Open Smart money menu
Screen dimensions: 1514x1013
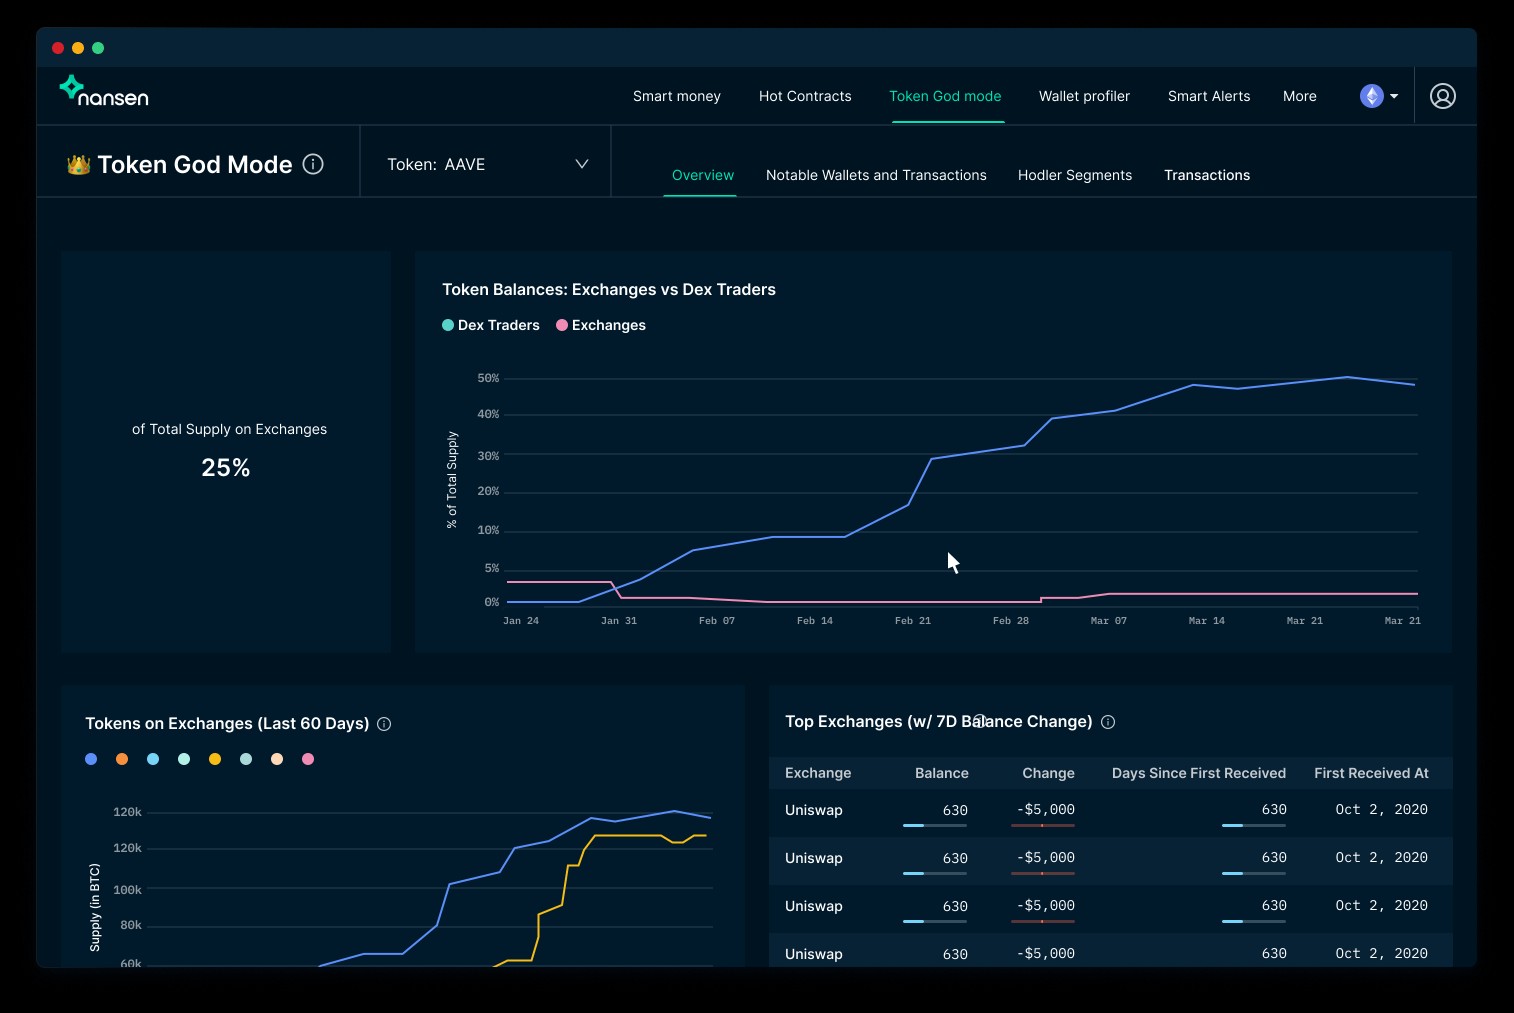pyautogui.click(x=677, y=96)
